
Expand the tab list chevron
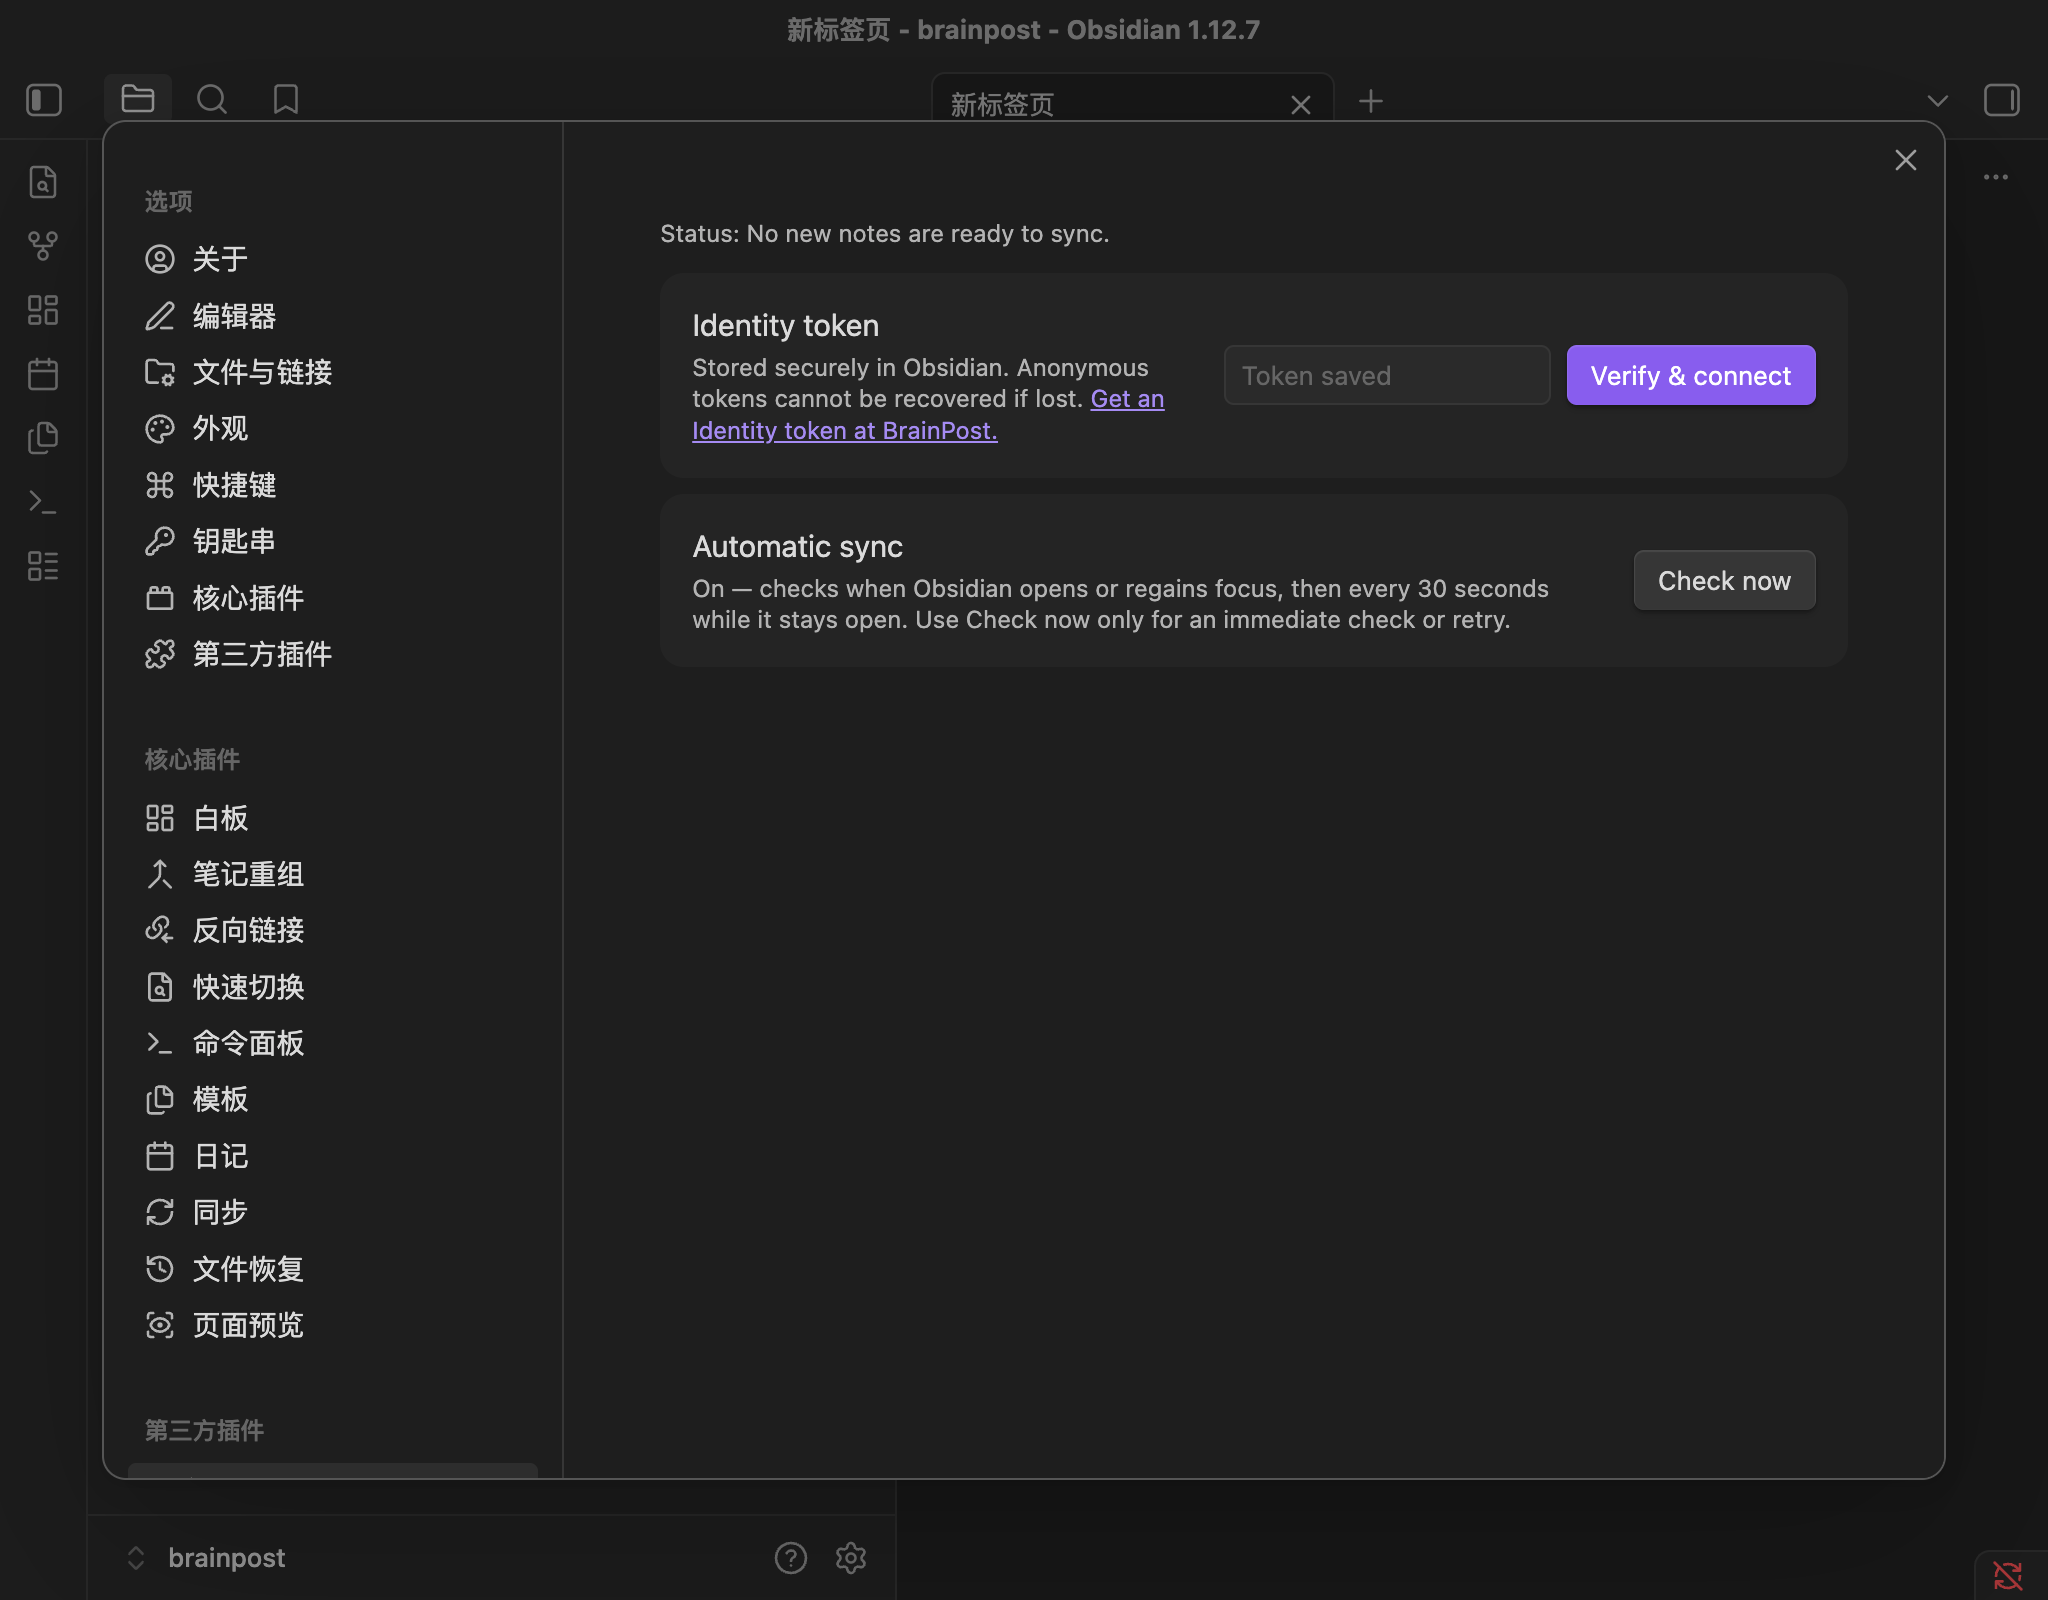point(1938,101)
